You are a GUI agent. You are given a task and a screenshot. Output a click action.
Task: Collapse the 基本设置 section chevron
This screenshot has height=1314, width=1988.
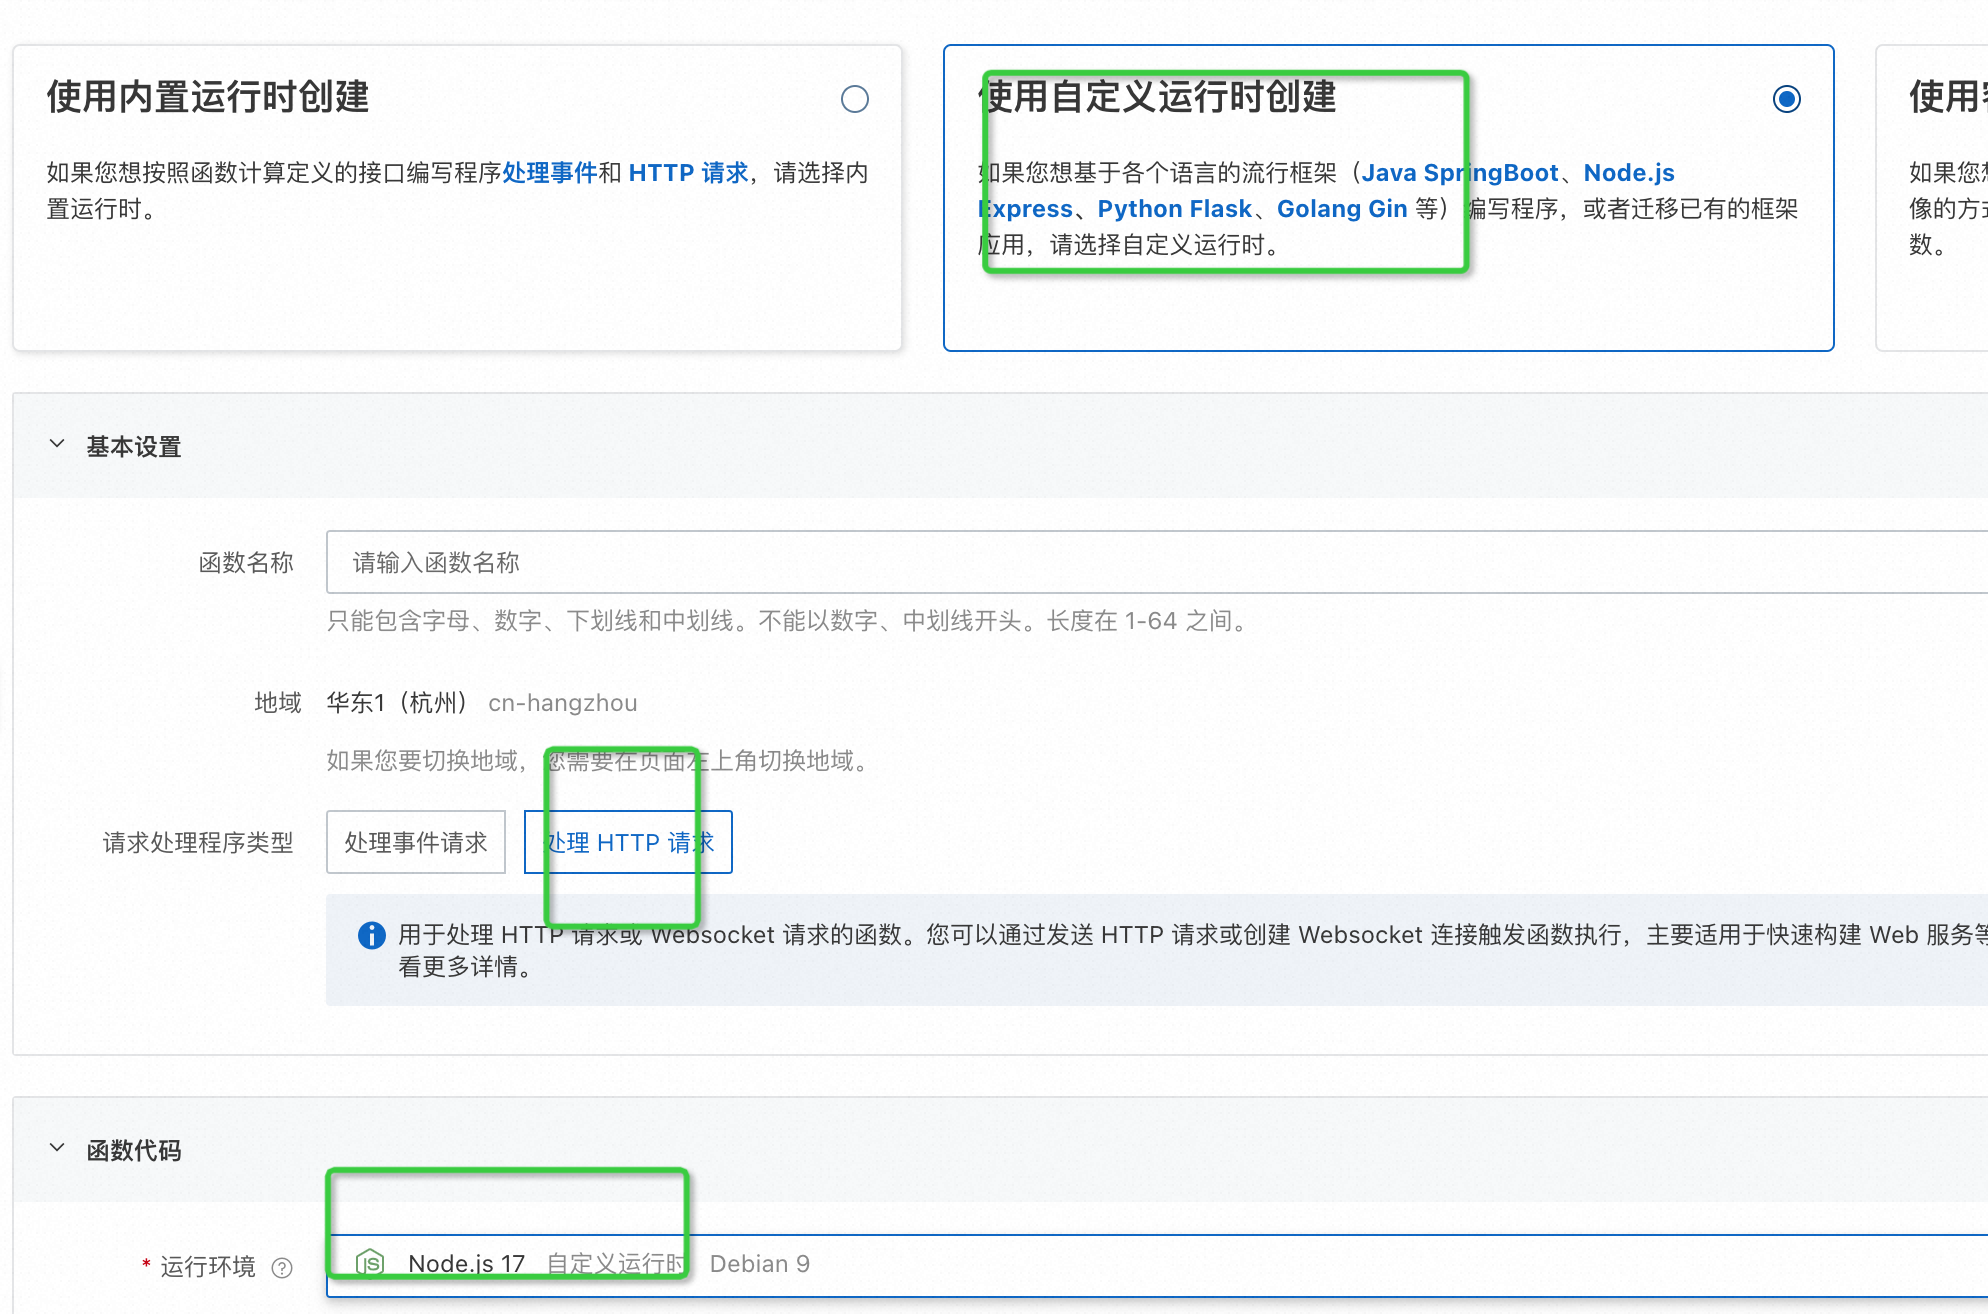point(57,444)
